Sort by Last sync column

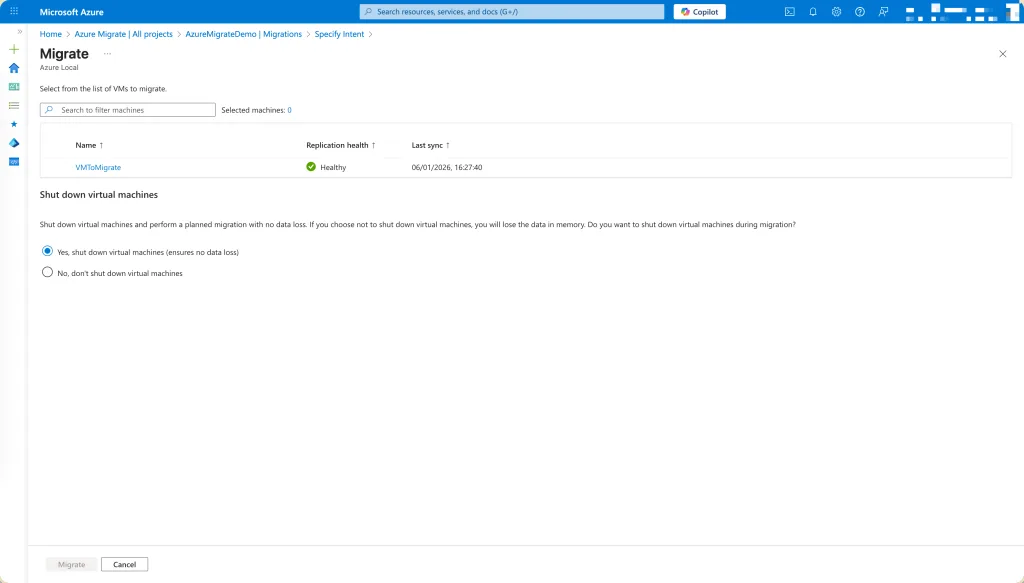click(430, 145)
